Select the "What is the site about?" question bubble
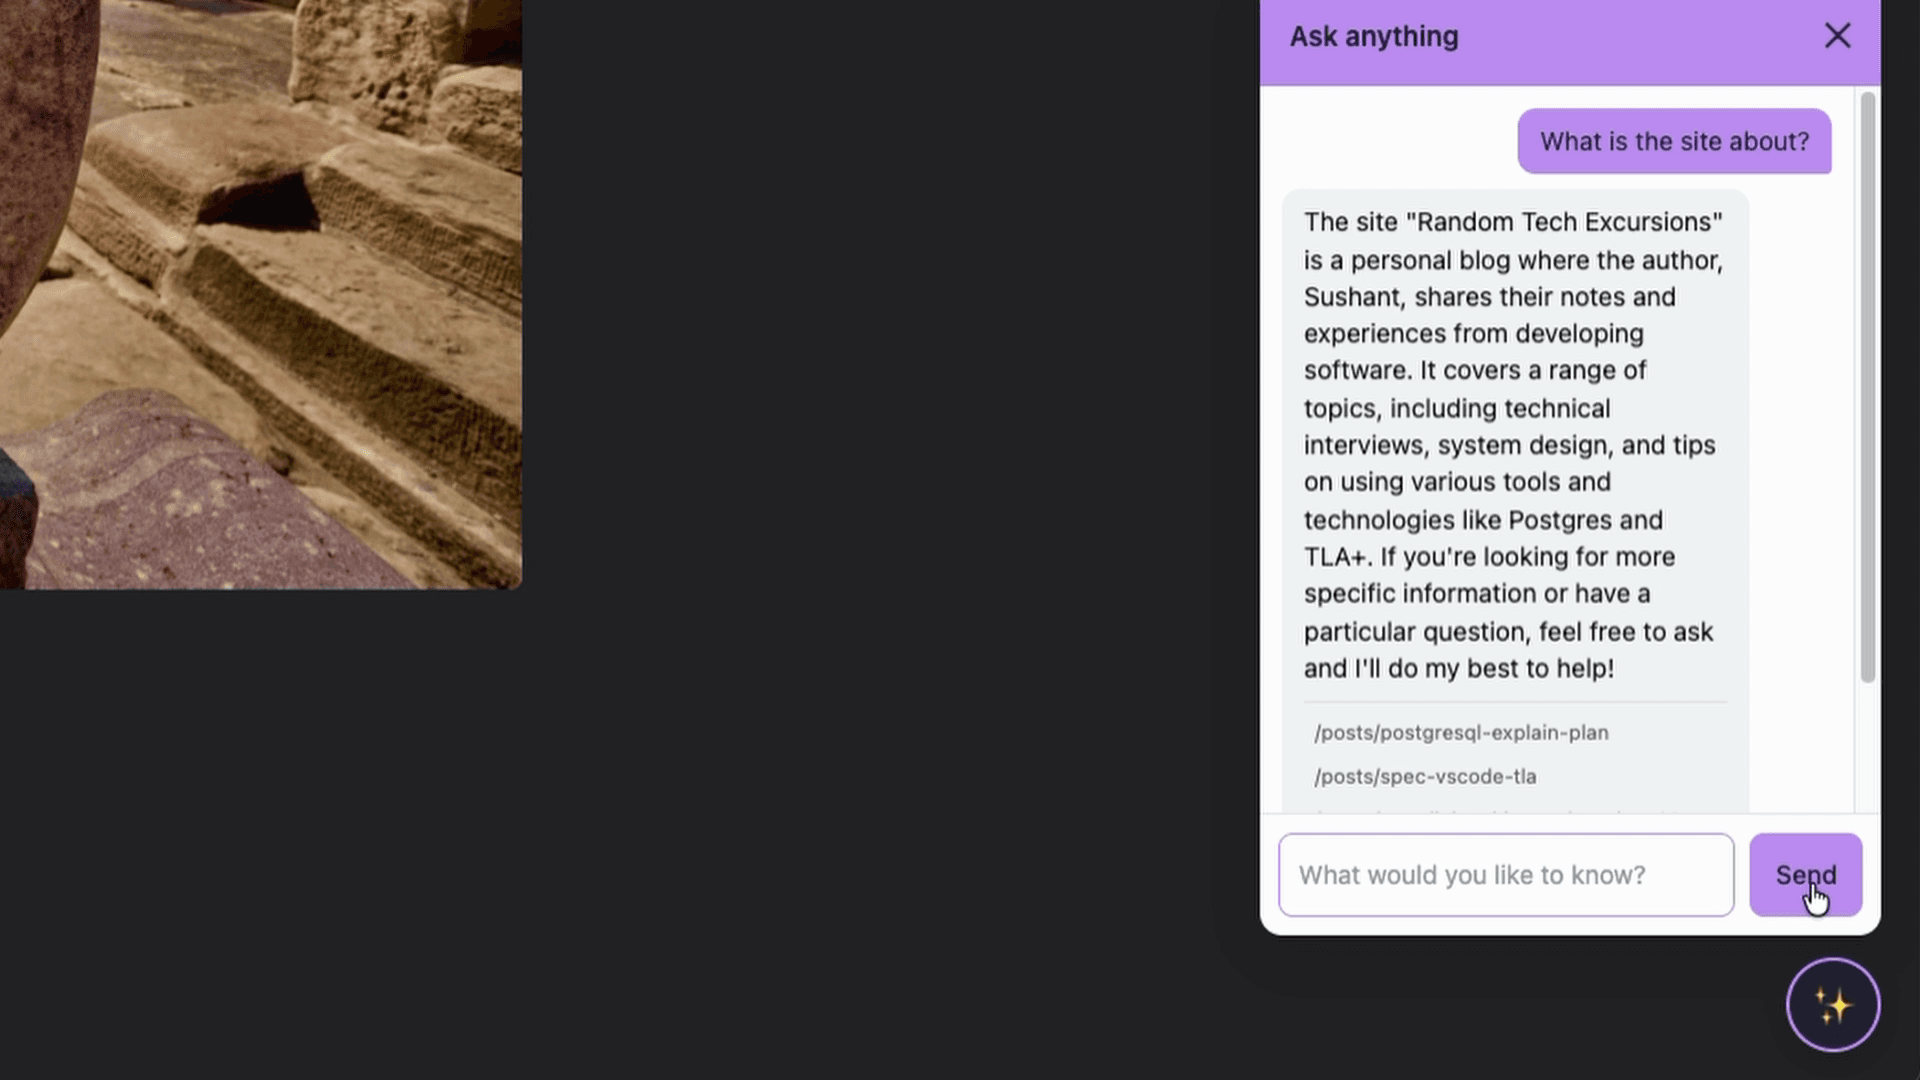 [x=1673, y=141]
